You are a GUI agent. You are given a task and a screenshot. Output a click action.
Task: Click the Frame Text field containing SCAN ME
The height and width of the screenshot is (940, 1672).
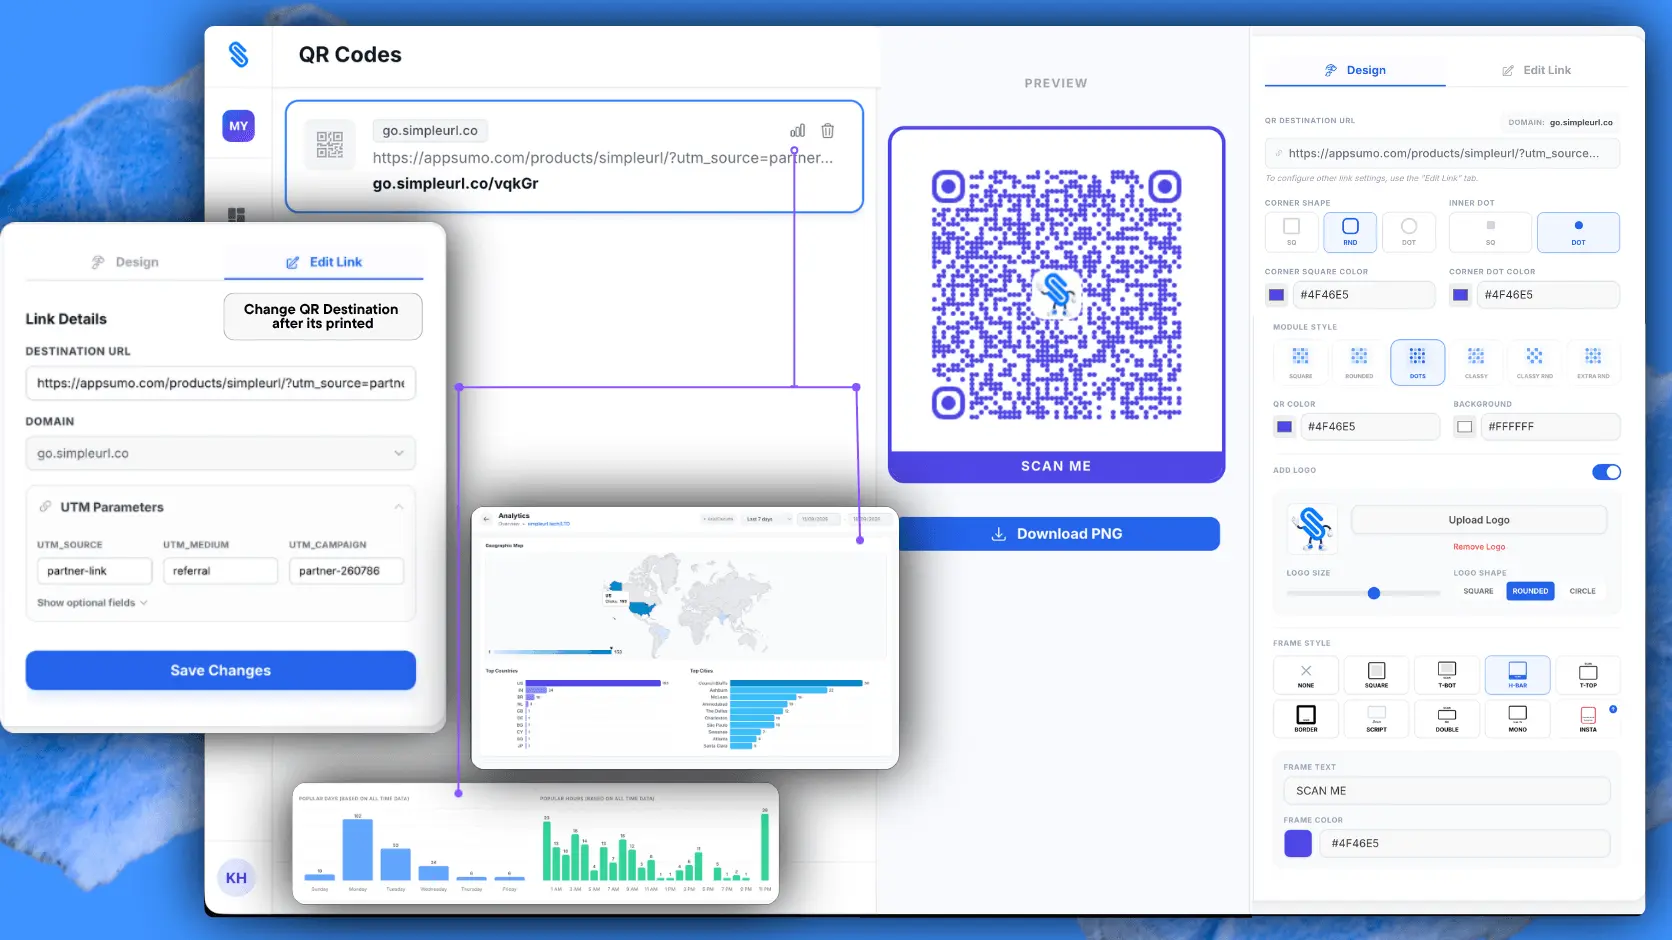pos(1447,791)
